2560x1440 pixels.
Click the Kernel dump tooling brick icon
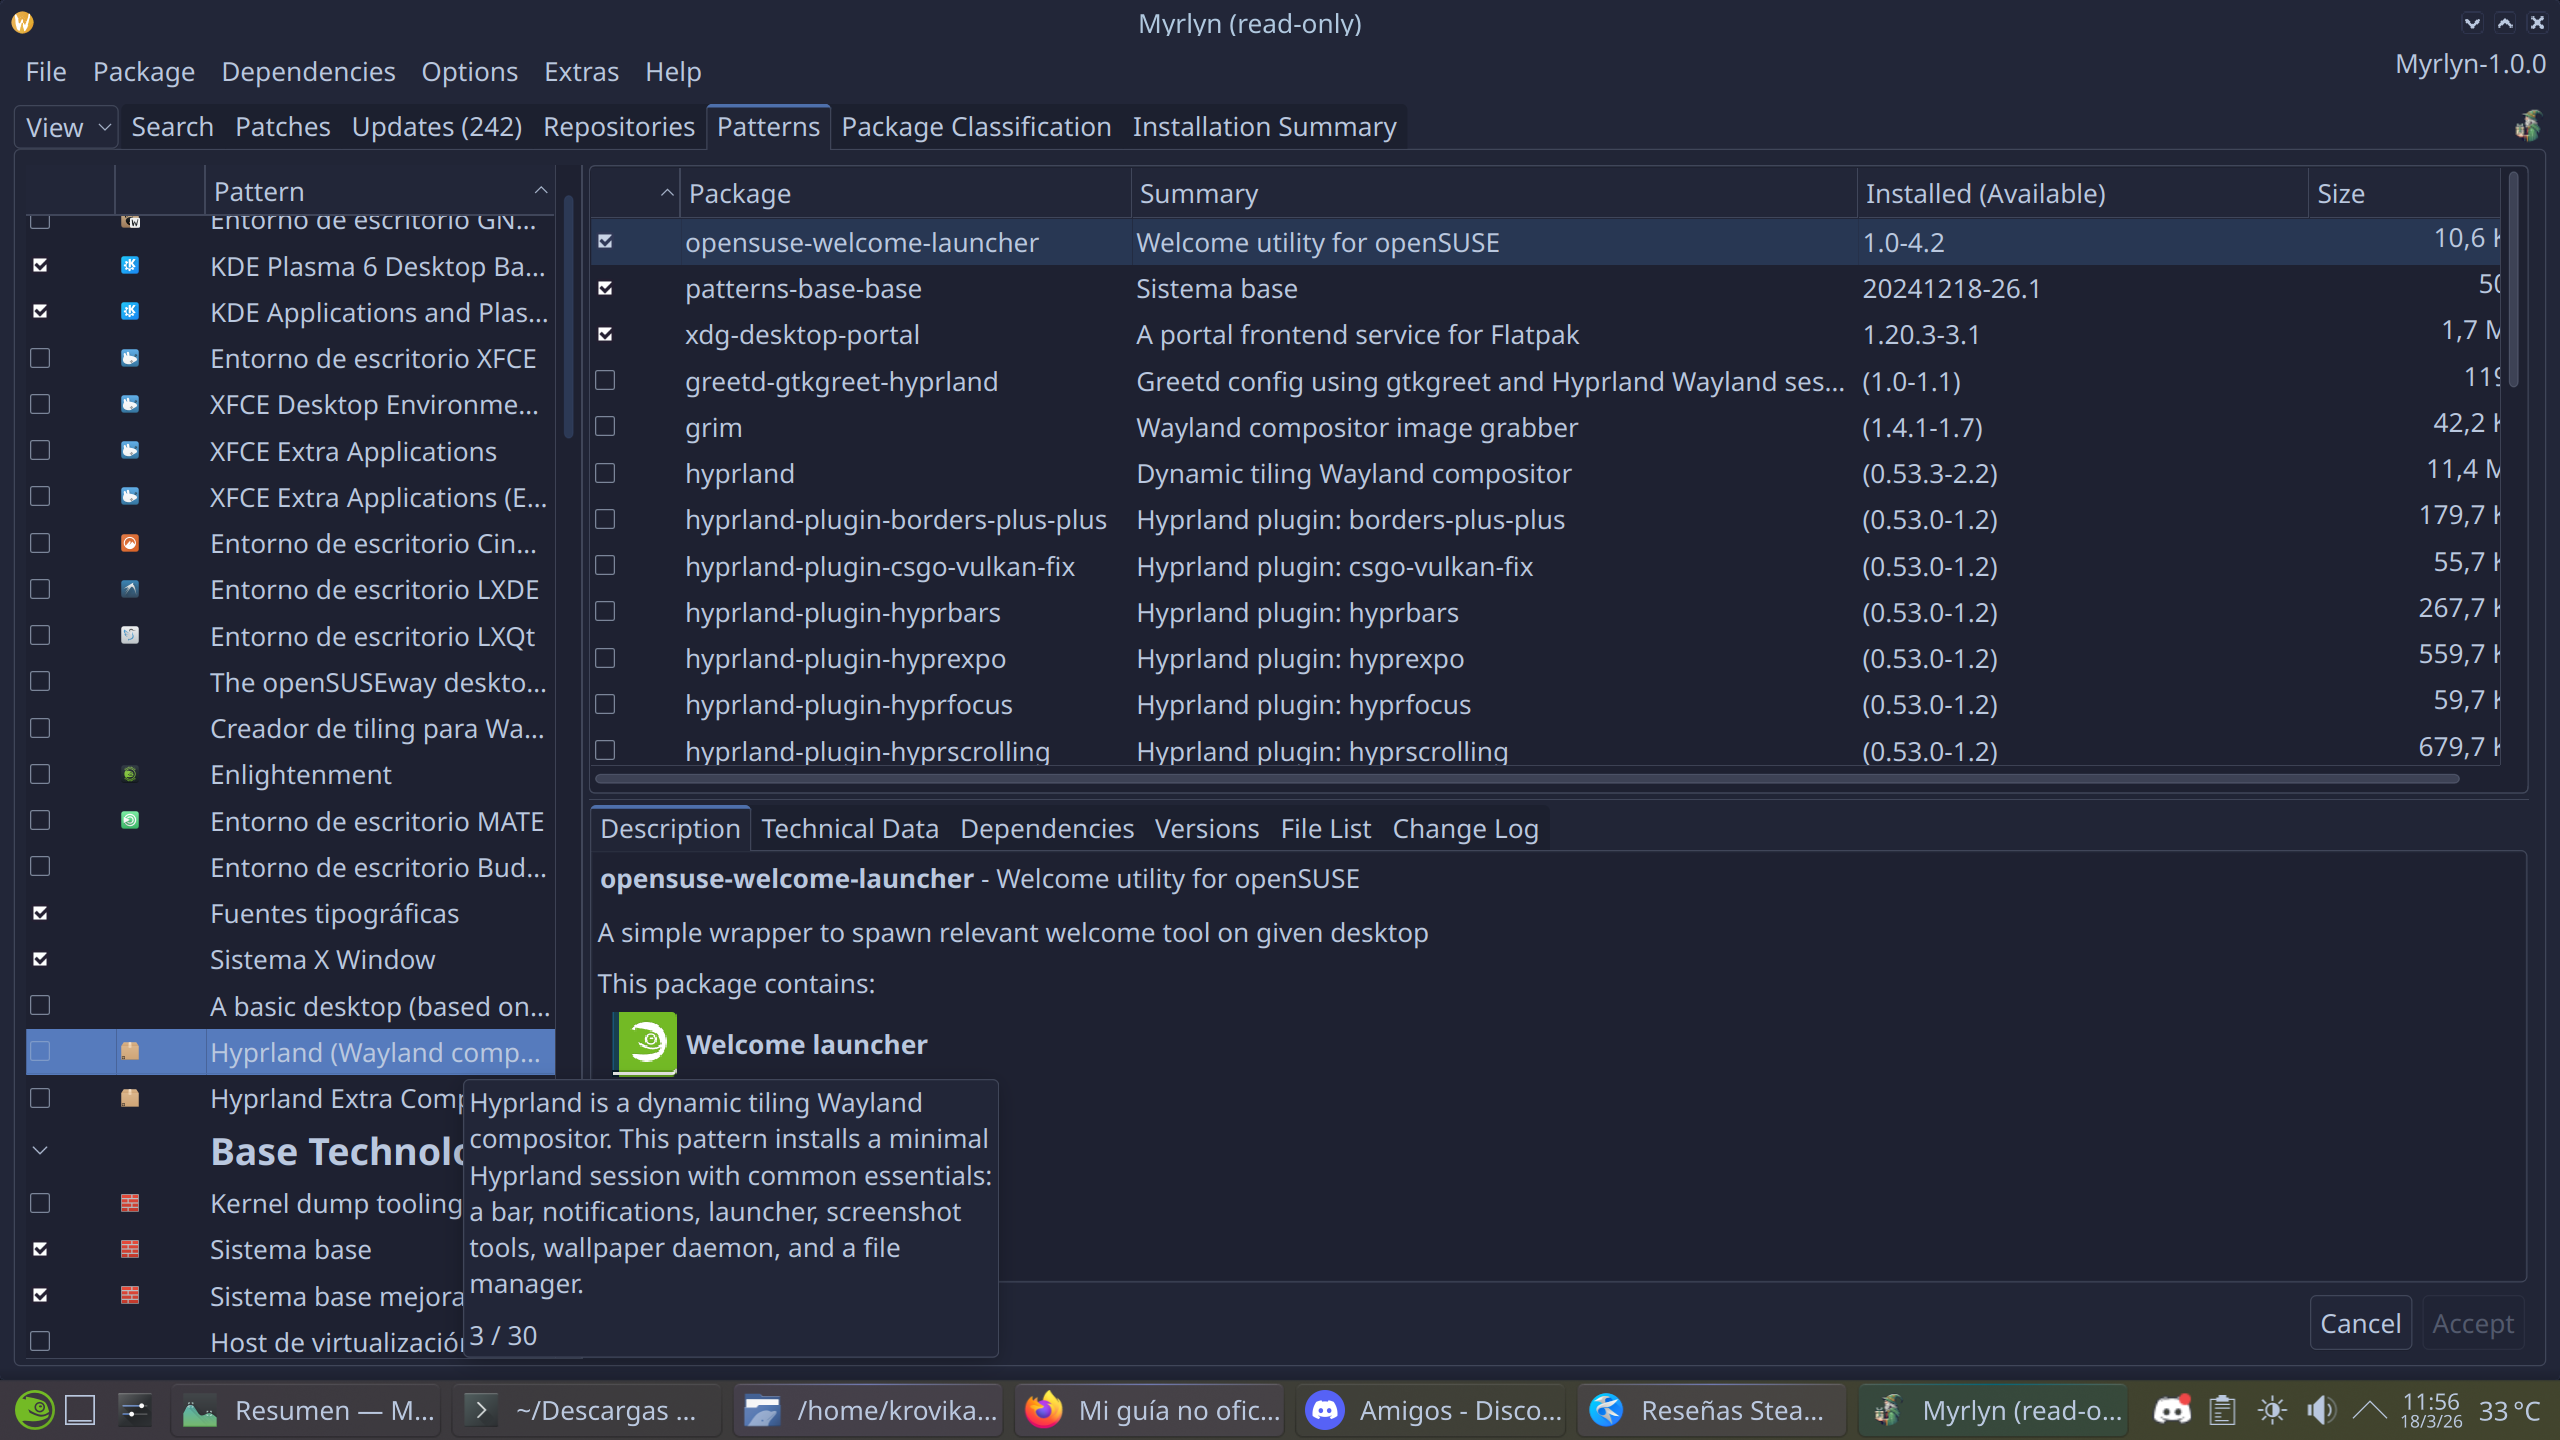130,1203
